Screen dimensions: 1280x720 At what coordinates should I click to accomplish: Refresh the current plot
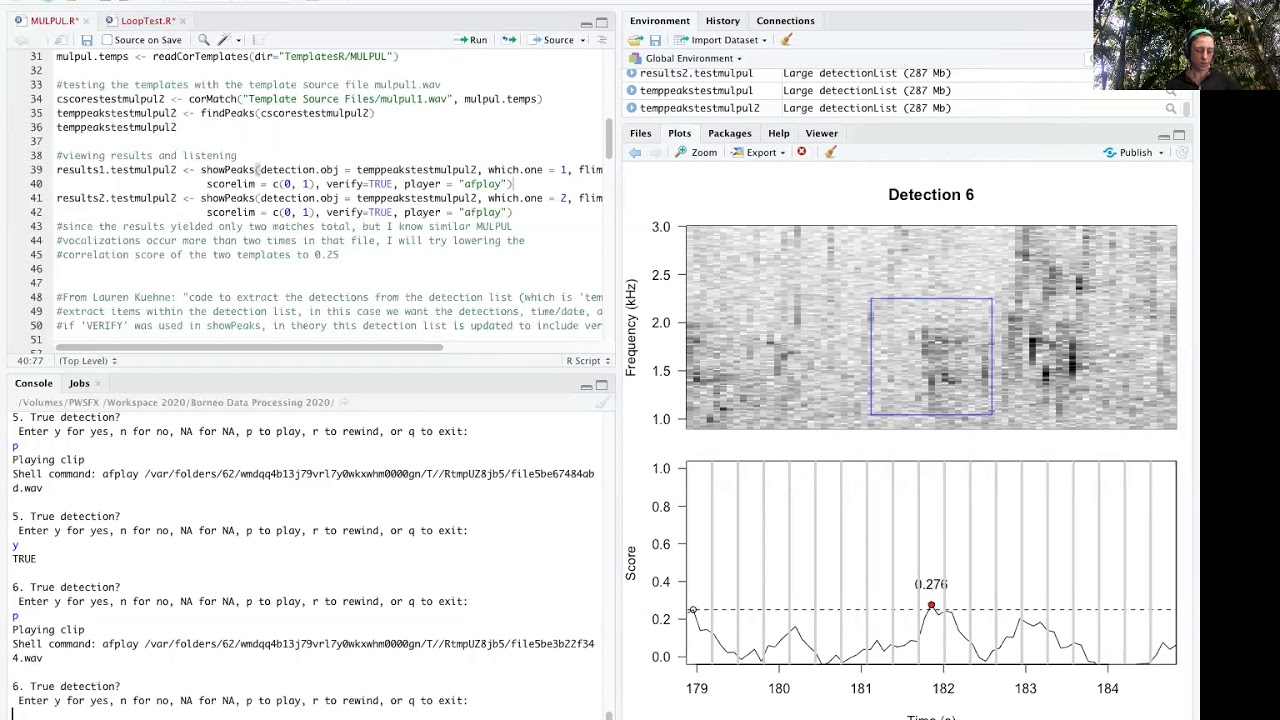tap(1182, 152)
